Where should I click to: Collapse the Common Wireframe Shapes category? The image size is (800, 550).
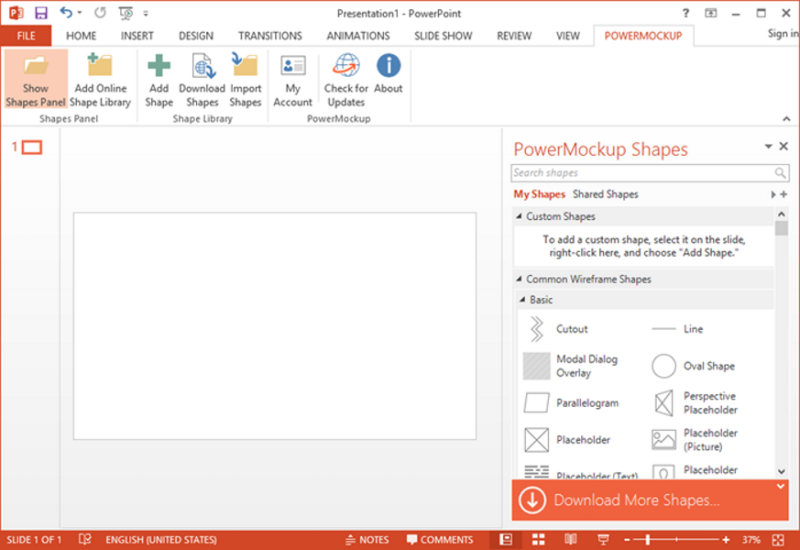(x=519, y=279)
